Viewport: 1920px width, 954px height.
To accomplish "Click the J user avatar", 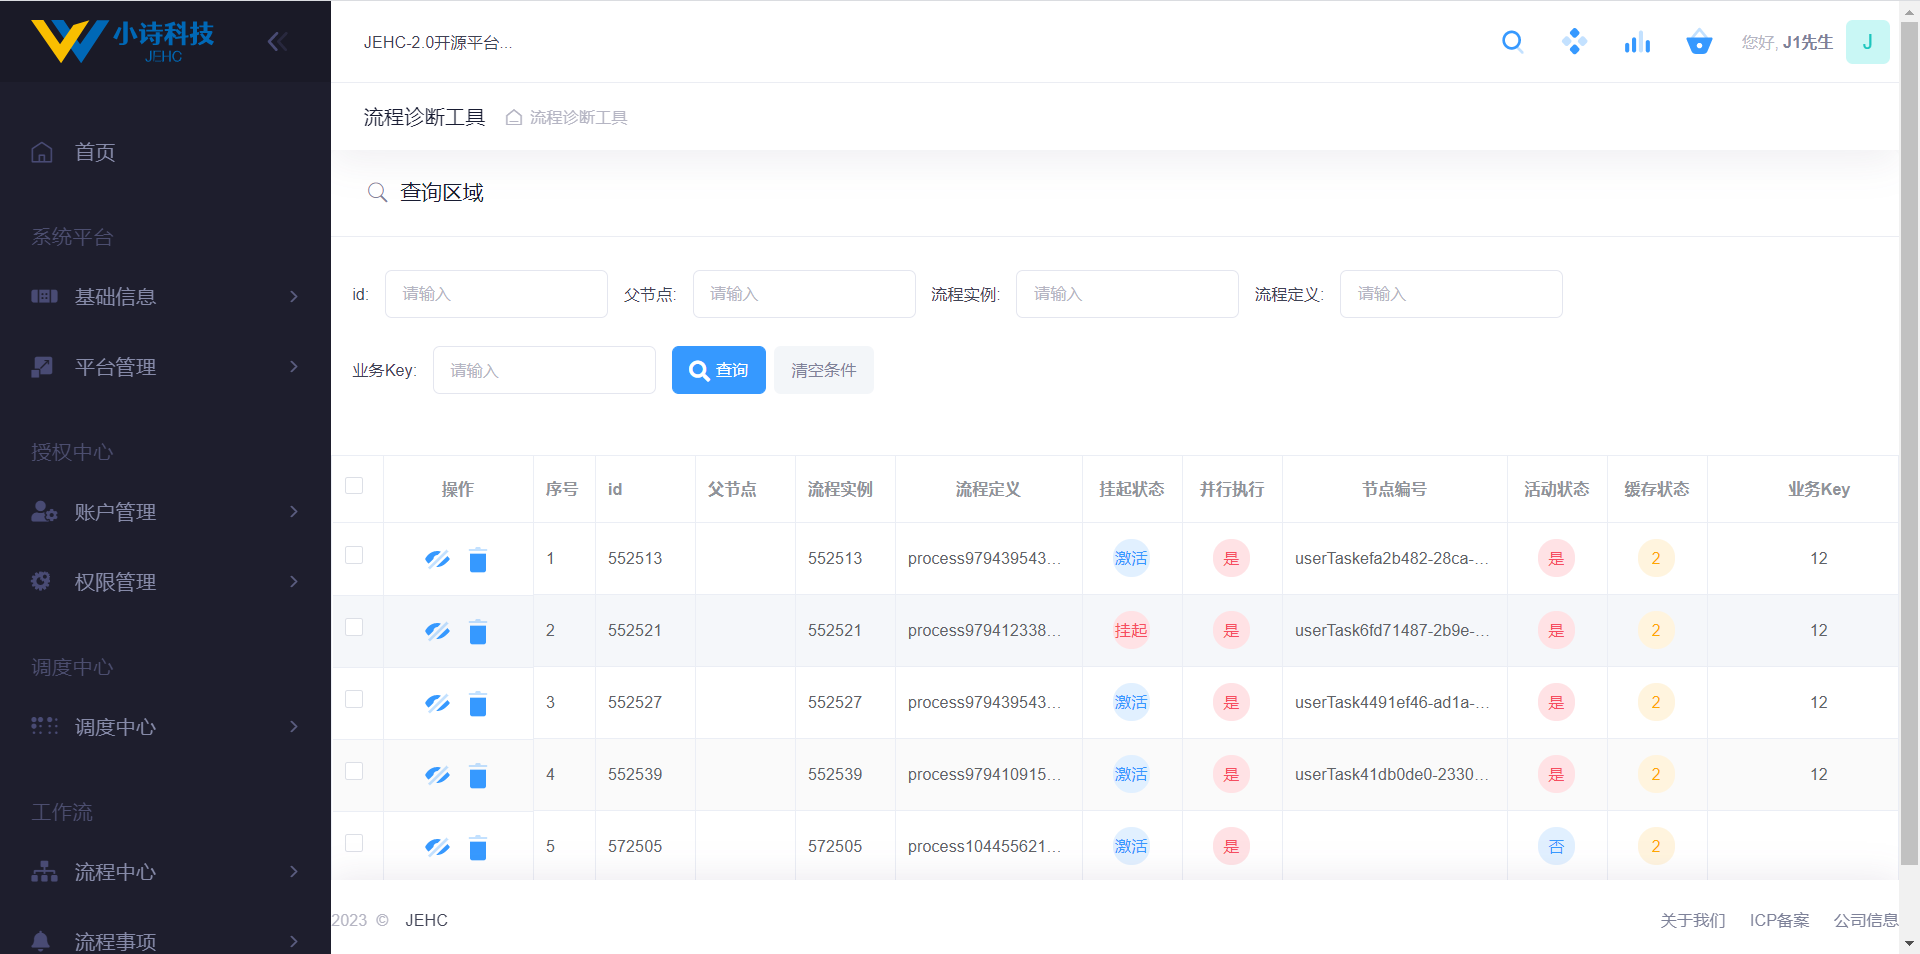I will pyautogui.click(x=1867, y=42).
